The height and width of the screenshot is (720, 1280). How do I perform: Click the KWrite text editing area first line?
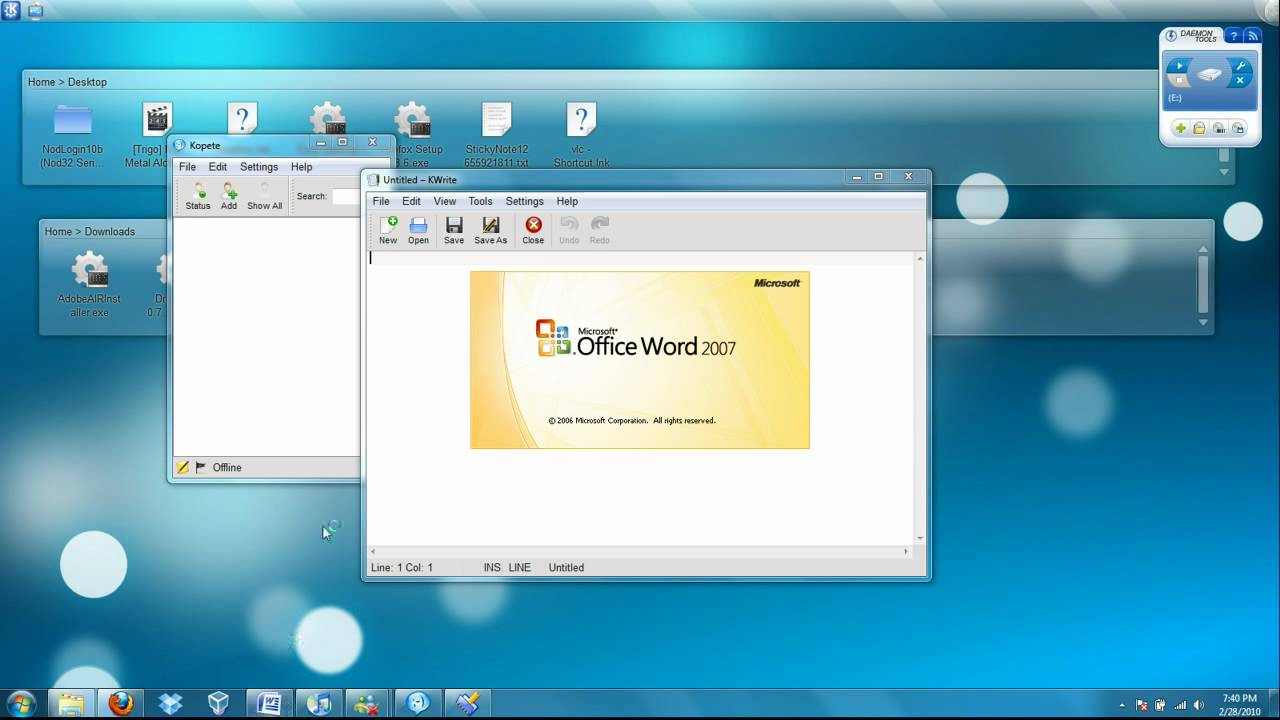[640, 258]
